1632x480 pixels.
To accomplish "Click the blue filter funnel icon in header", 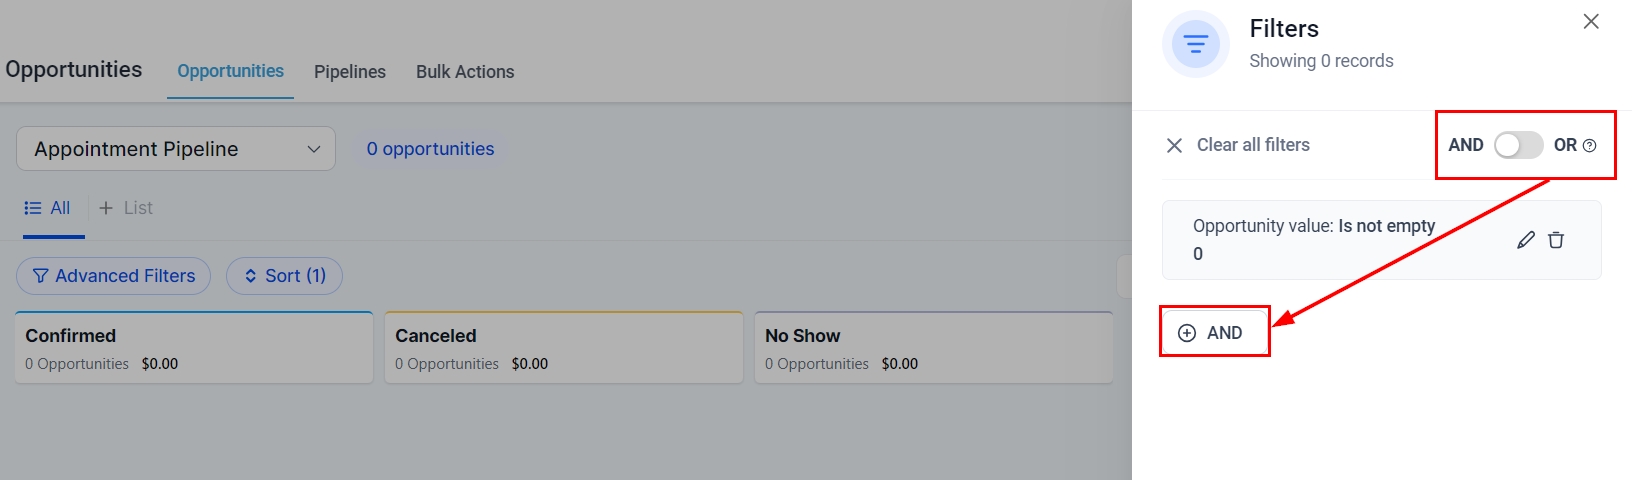I will pos(1195,44).
